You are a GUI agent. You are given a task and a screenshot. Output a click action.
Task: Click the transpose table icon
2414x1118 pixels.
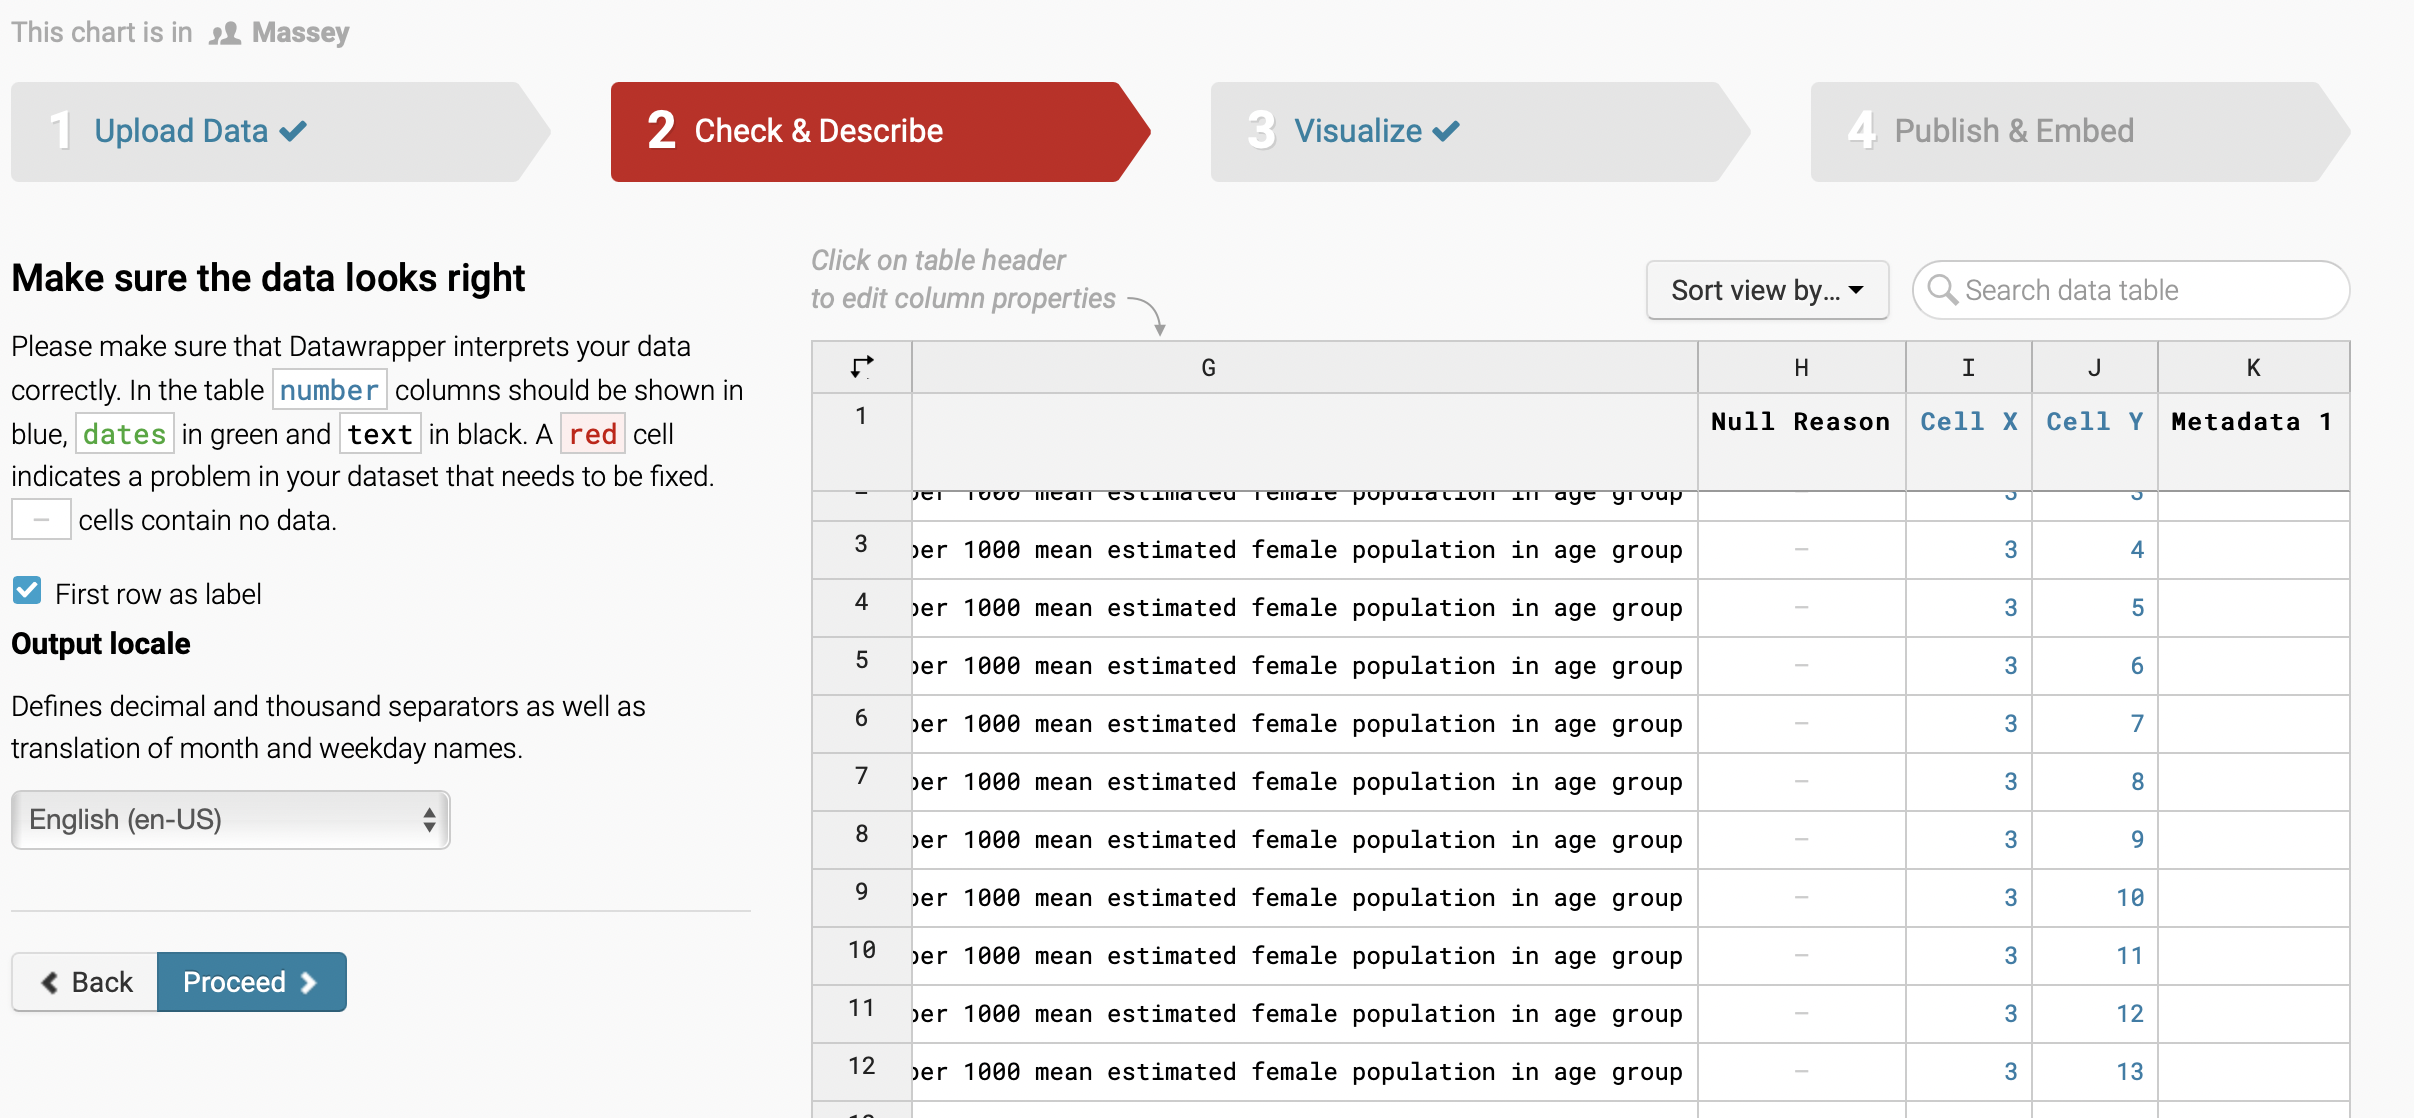861,367
